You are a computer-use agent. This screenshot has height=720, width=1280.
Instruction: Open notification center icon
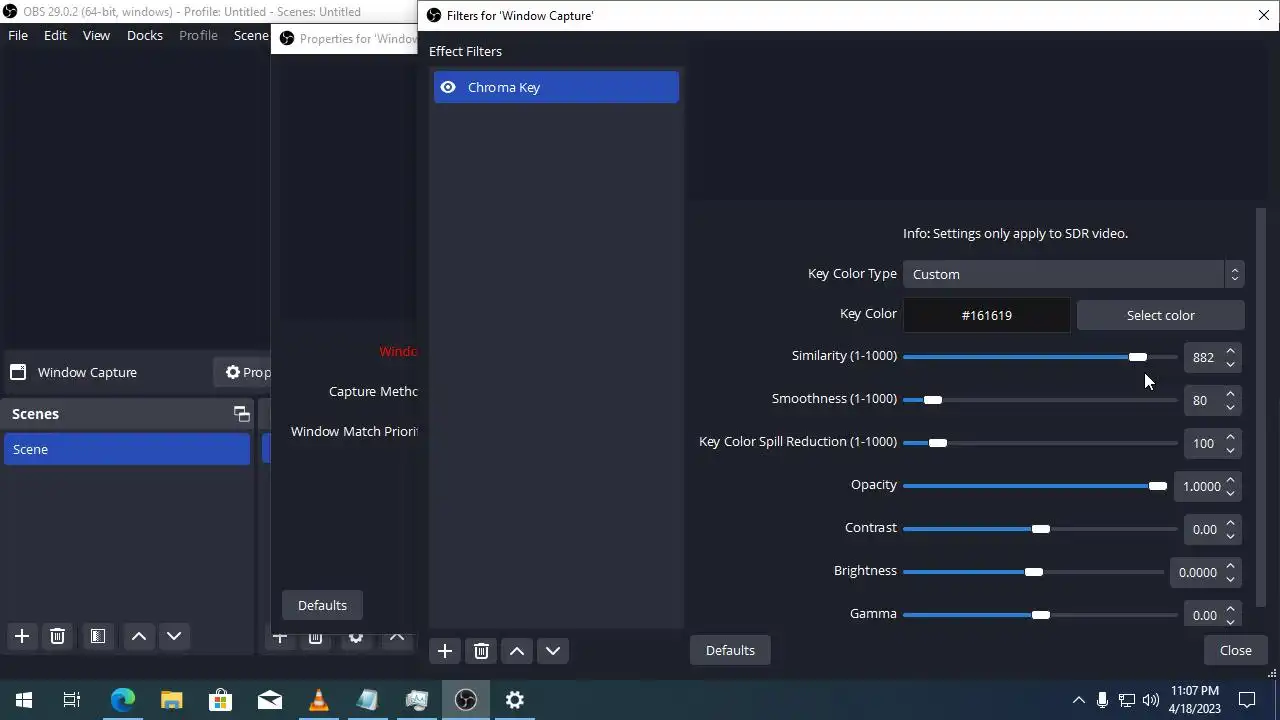(x=1247, y=700)
